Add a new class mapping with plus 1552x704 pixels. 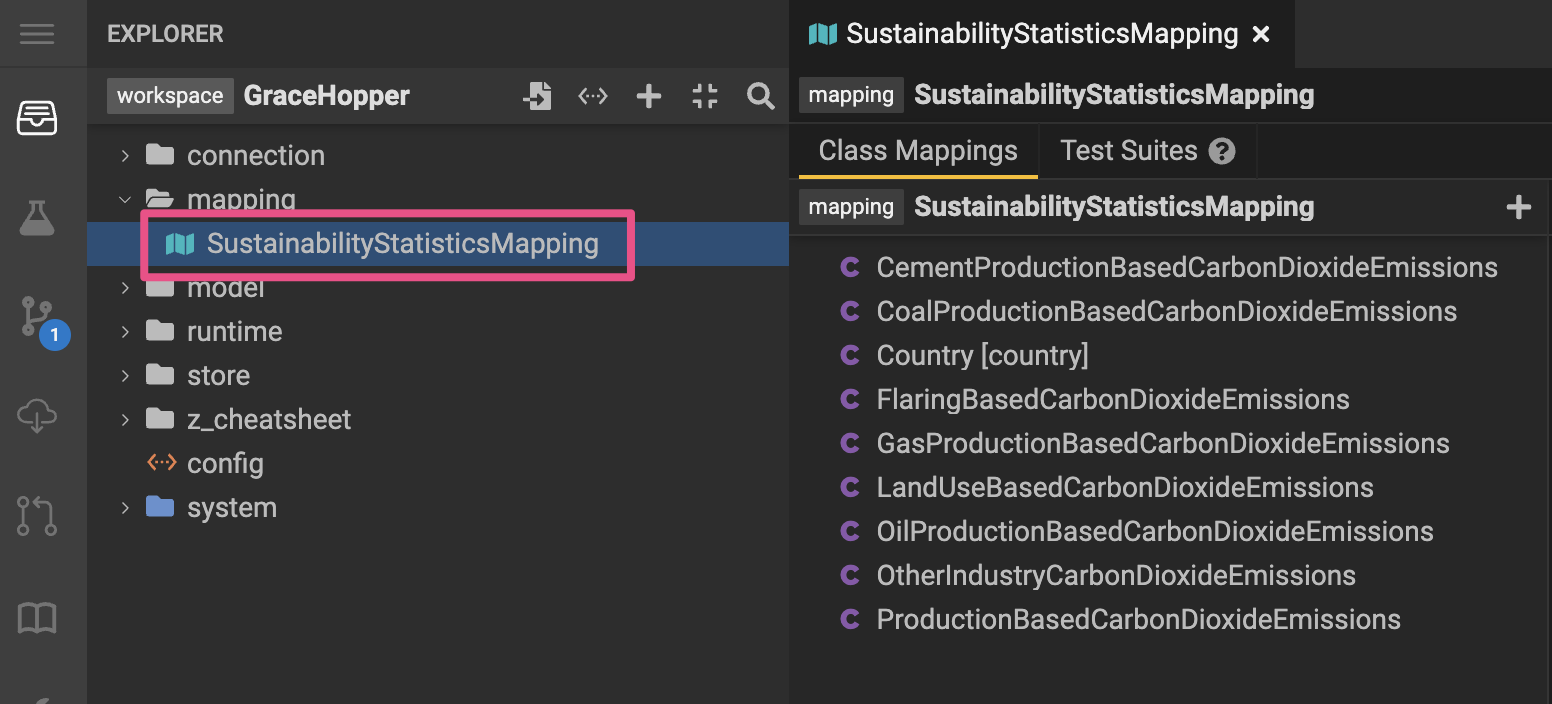point(1518,207)
